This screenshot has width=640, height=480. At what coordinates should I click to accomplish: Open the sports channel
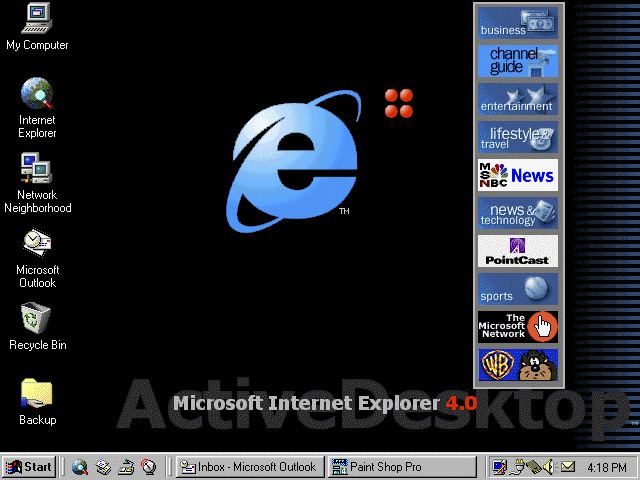click(x=518, y=289)
